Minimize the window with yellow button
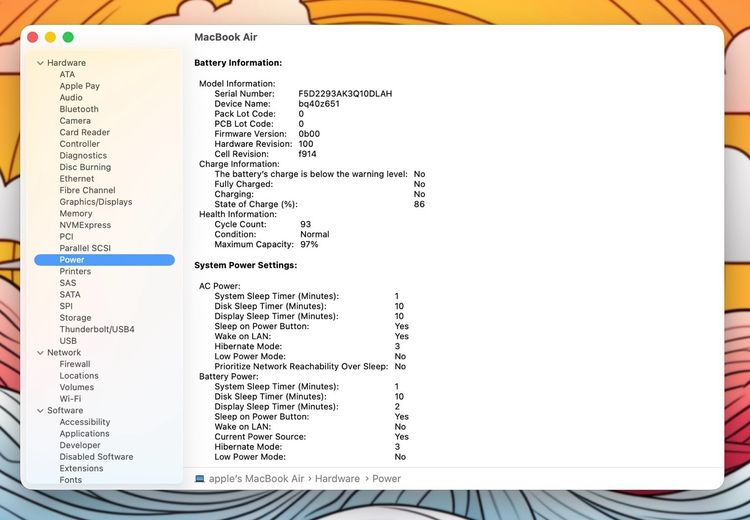The image size is (750, 520). pyautogui.click(x=50, y=37)
